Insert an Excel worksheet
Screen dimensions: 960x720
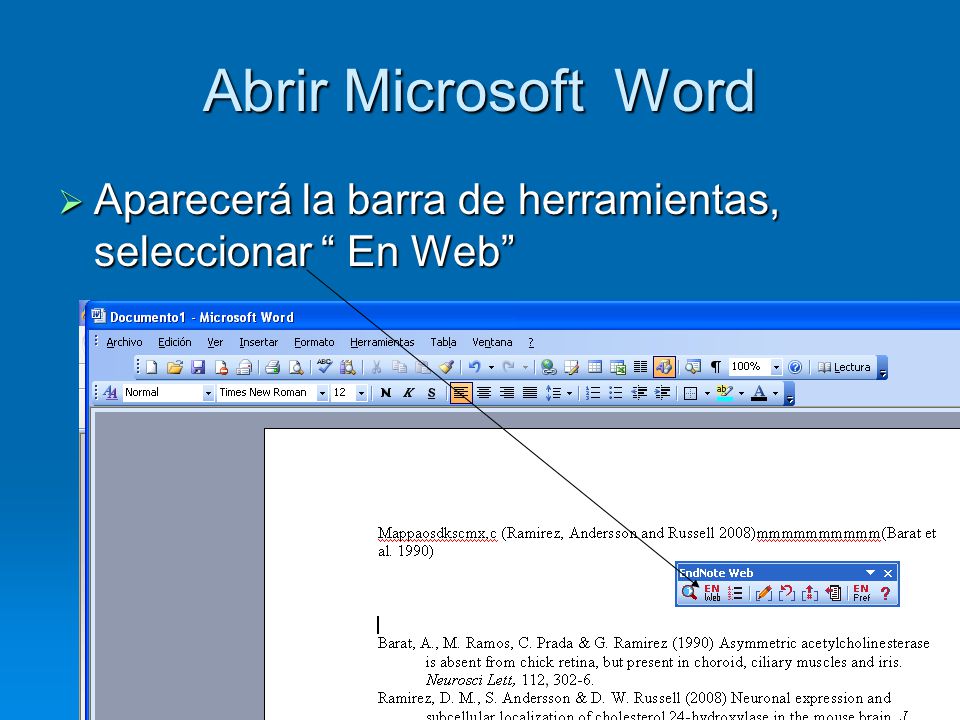pyautogui.click(x=618, y=367)
